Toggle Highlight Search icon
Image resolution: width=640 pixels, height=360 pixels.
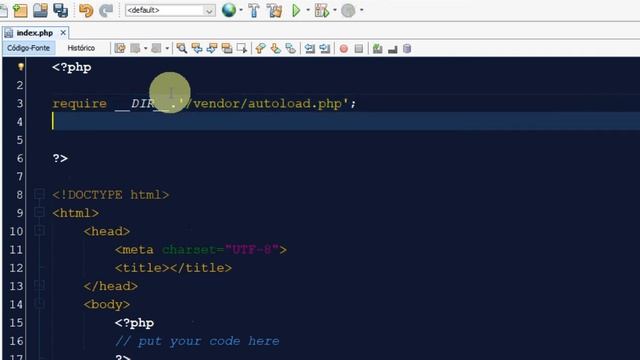[227, 49]
